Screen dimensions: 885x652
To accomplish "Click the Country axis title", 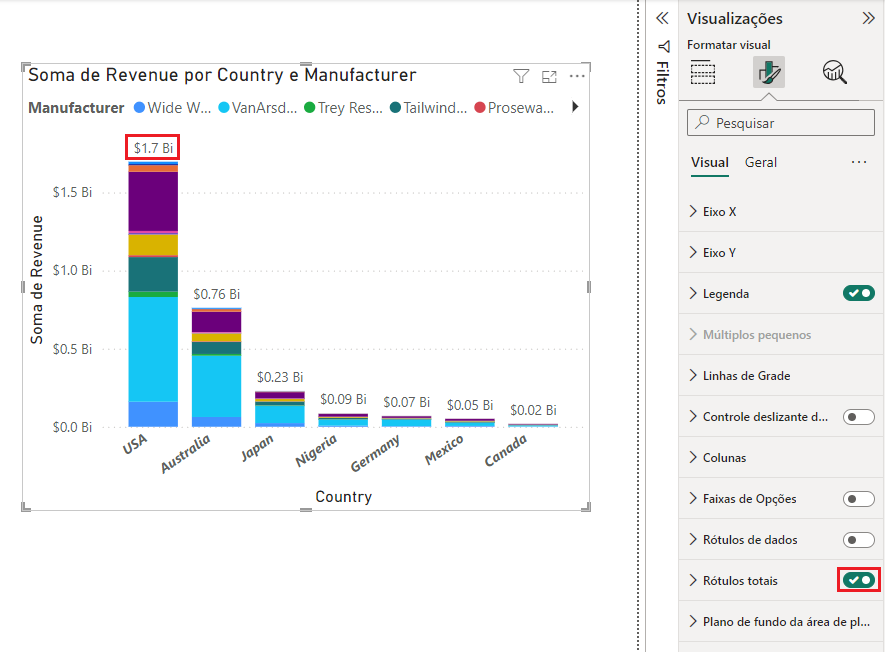I will tap(343, 497).
